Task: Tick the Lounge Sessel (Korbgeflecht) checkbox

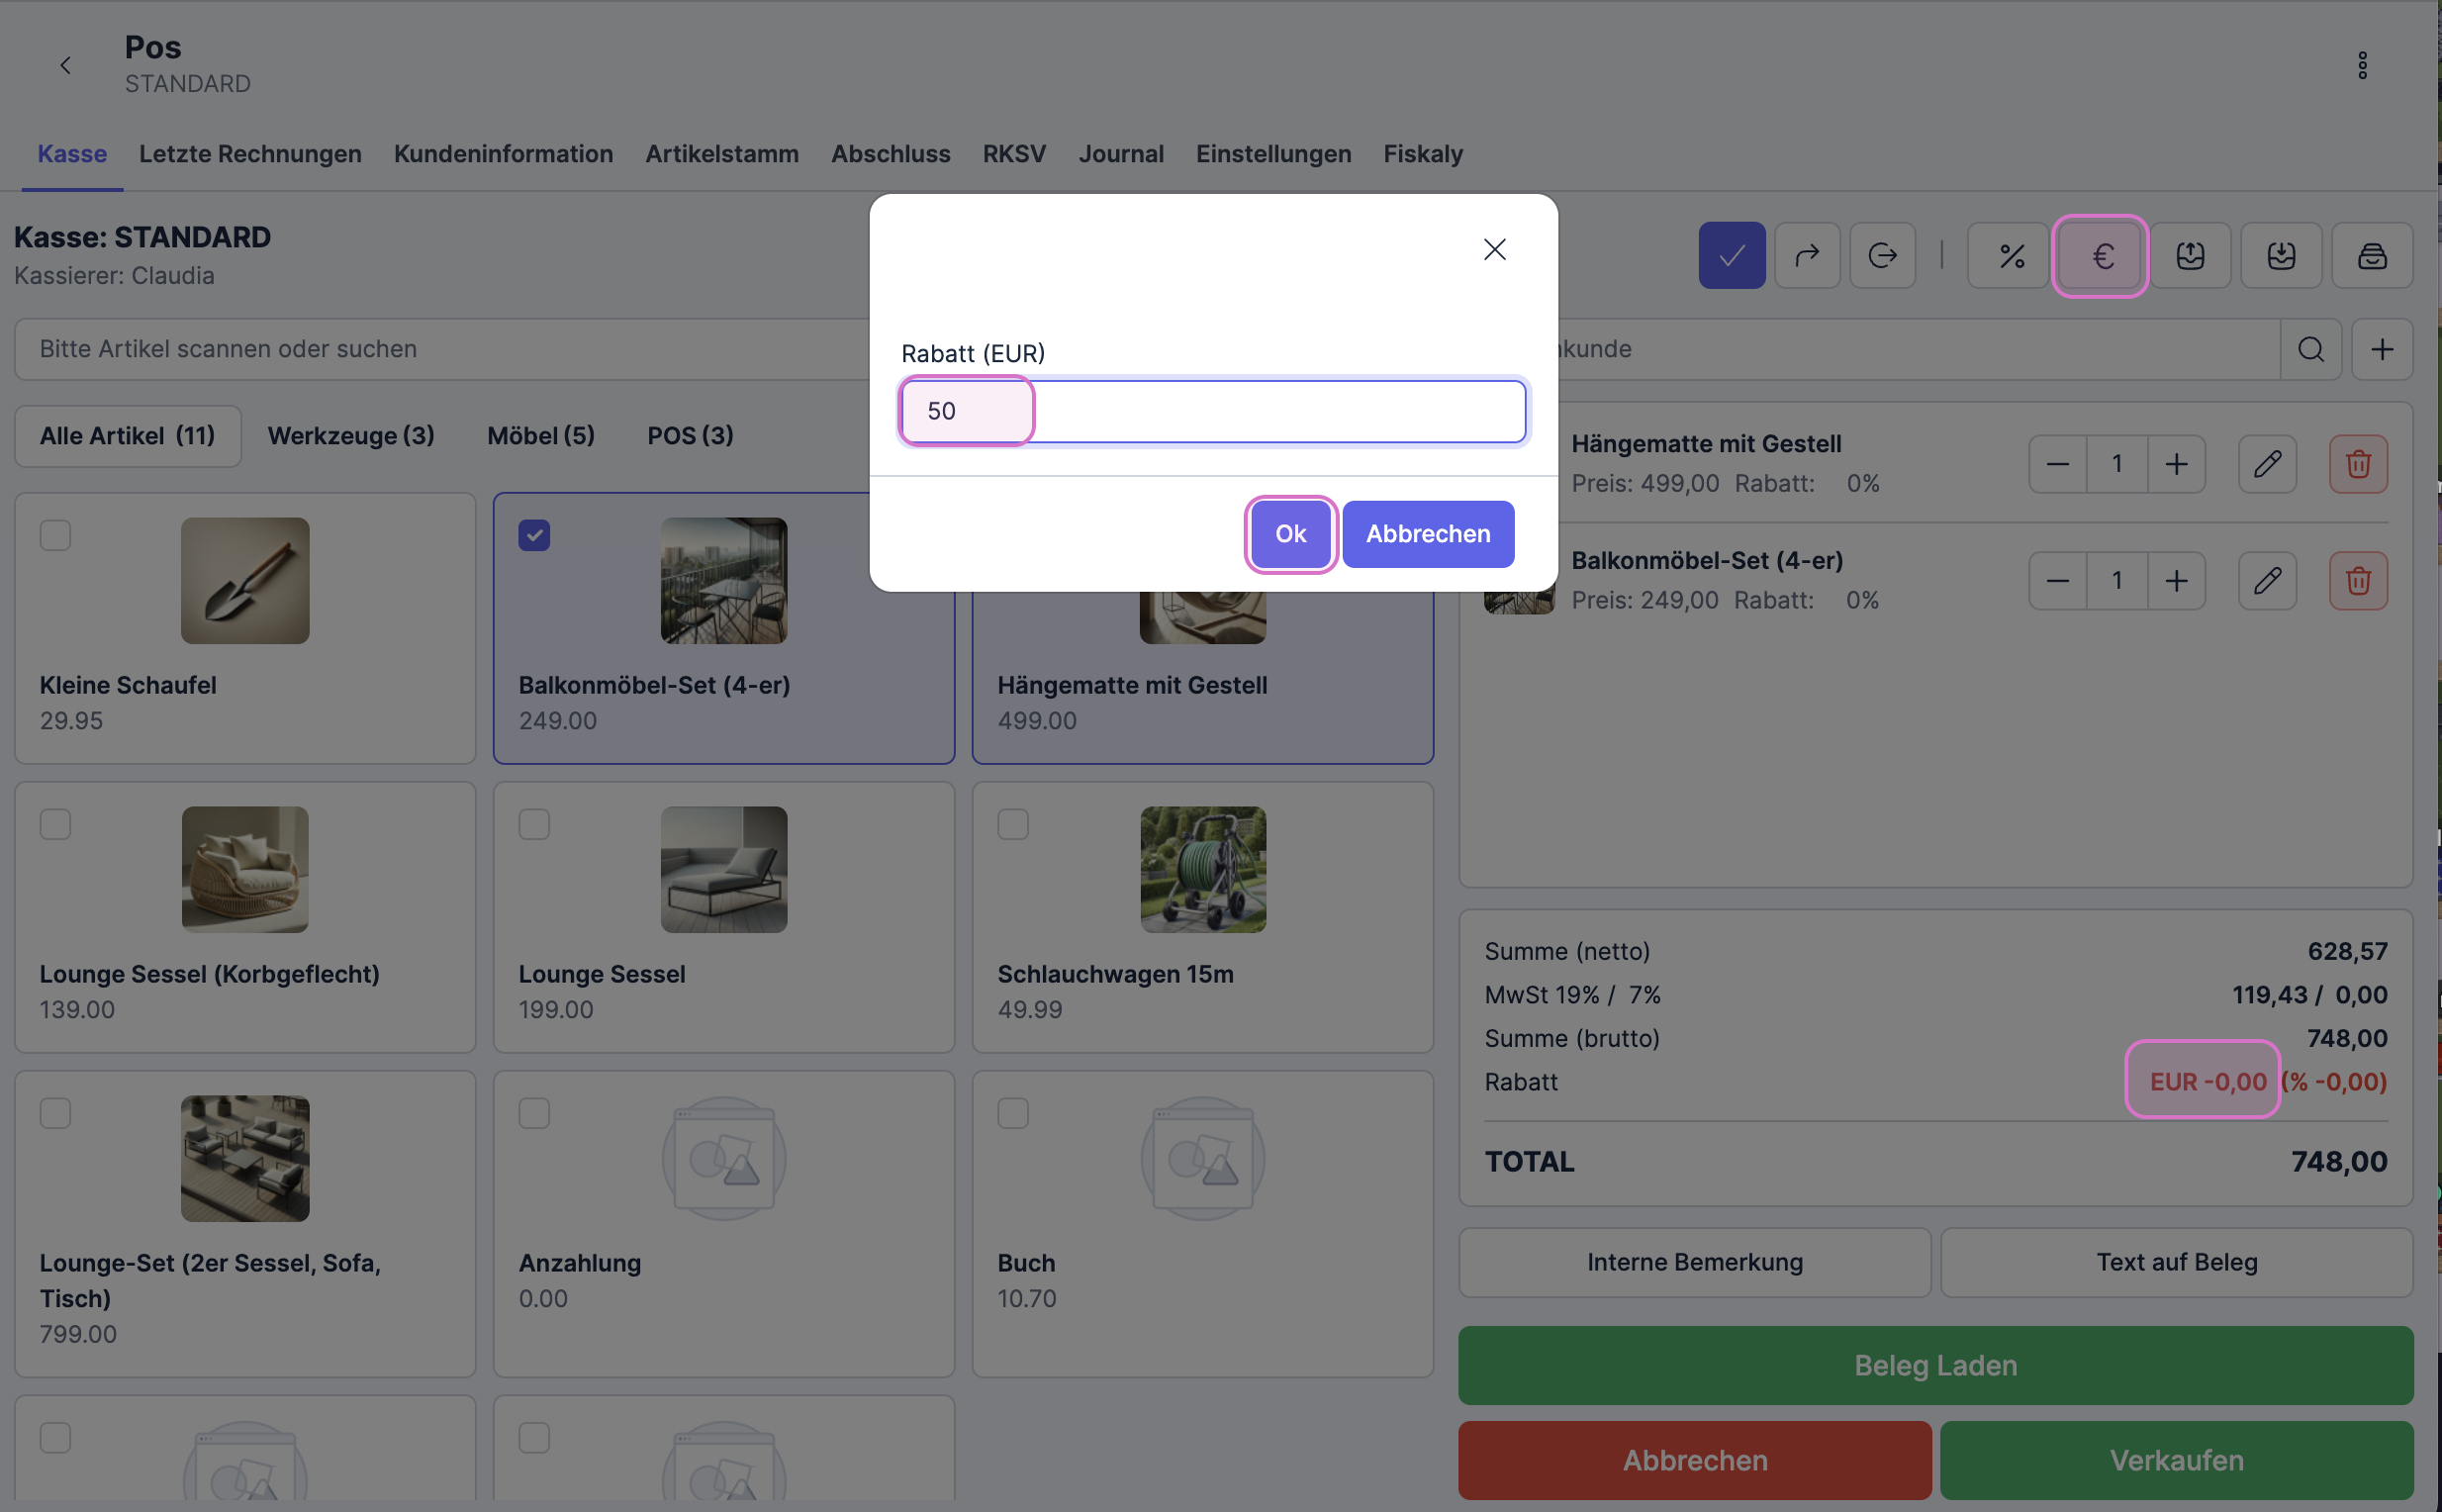Action: (x=55, y=824)
